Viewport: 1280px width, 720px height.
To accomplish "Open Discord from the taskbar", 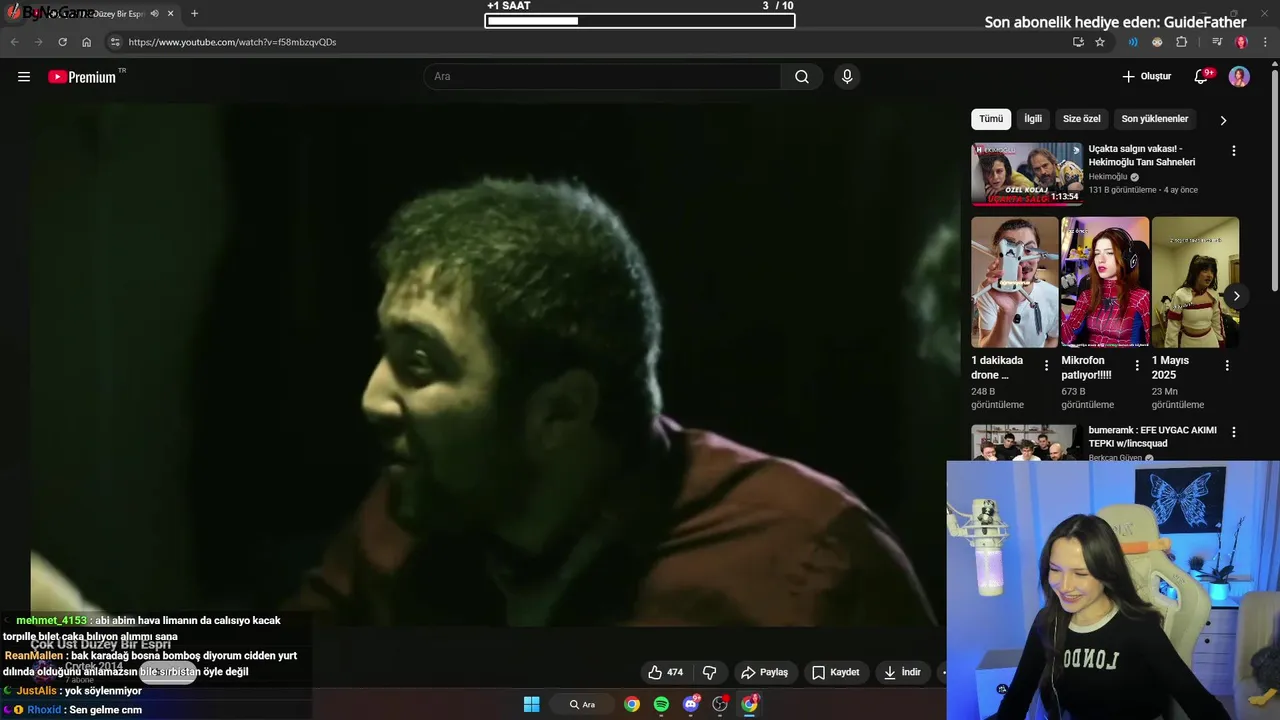I will point(691,704).
